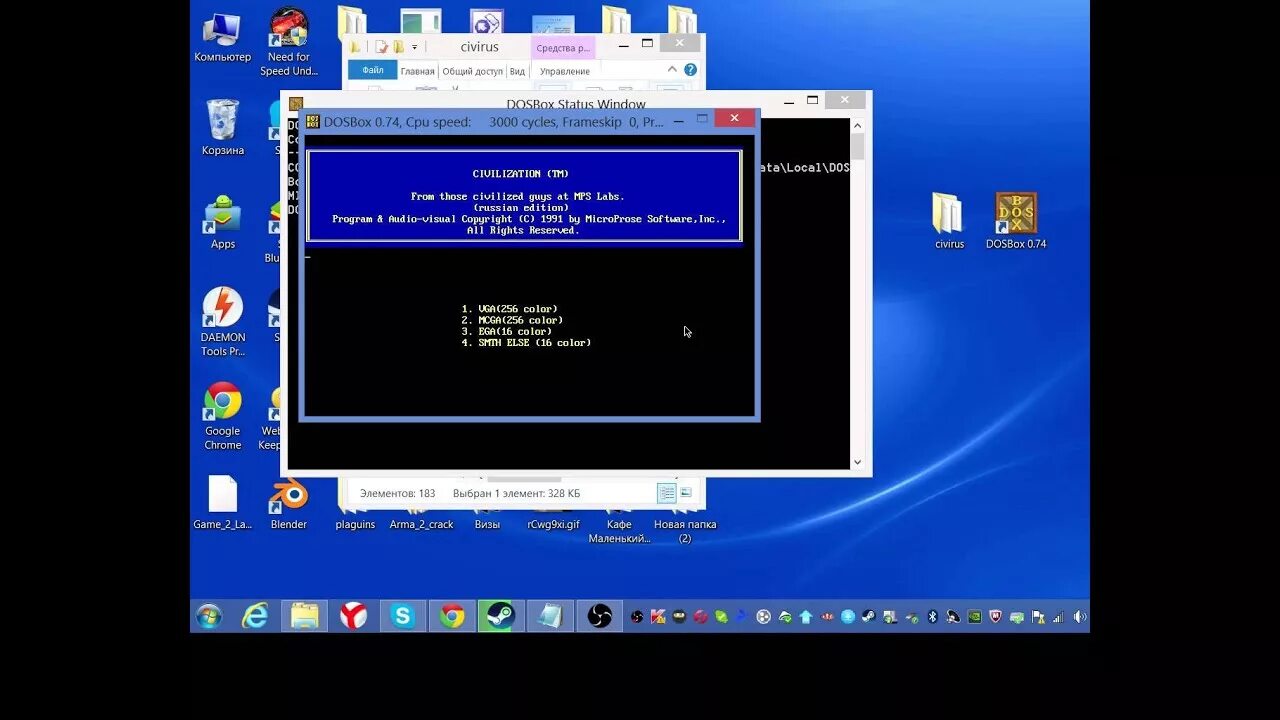Image resolution: width=1280 pixels, height=720 pixels.
Task: Click the '3. EGA(16 color)' option
Action: [x=506, y=331]
